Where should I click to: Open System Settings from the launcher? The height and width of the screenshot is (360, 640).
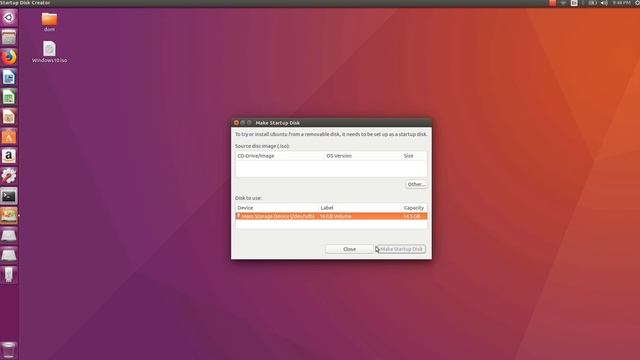point(9,176)
